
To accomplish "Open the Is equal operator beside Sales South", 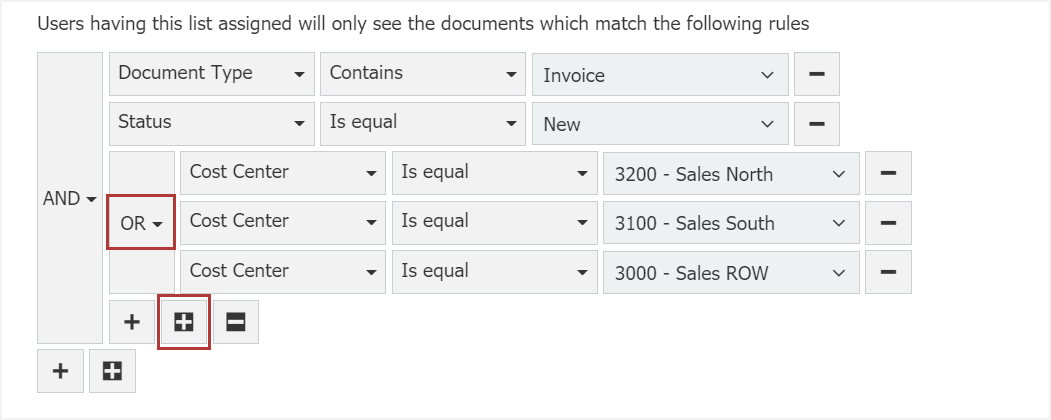I will [x=494, y=222].
